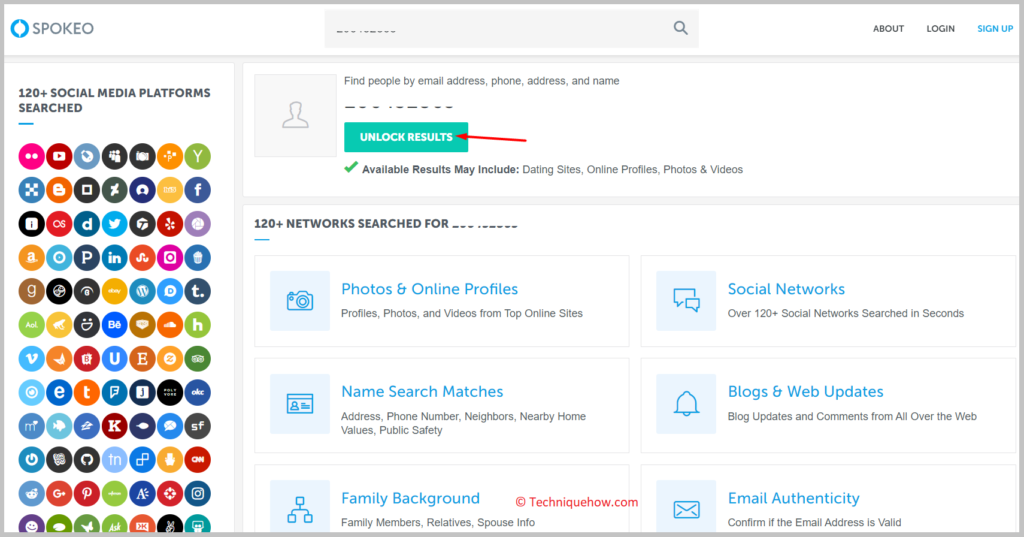Click the Google Plus icon

pos(59,494)
